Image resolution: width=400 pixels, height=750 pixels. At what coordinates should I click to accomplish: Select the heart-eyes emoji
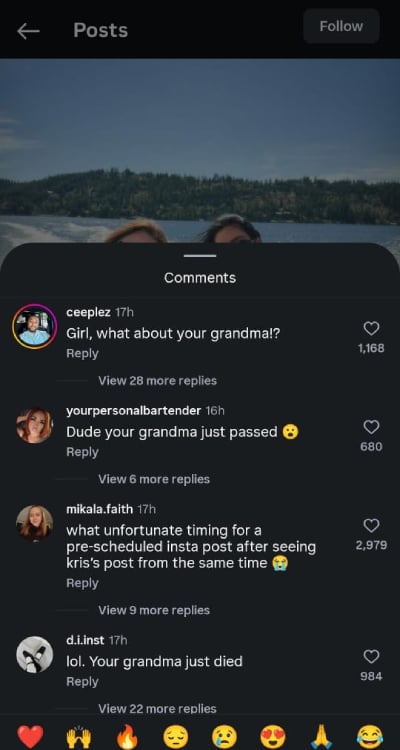(x=273, y=736)
